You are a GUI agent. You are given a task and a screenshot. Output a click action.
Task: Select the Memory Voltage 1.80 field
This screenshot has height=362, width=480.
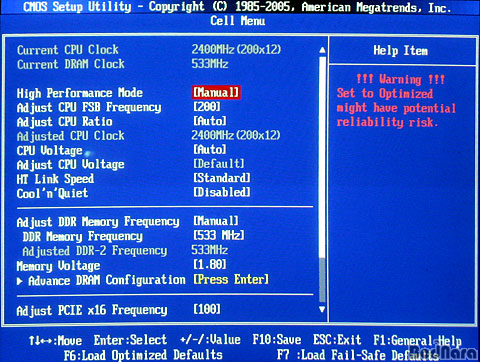[210, 265]
